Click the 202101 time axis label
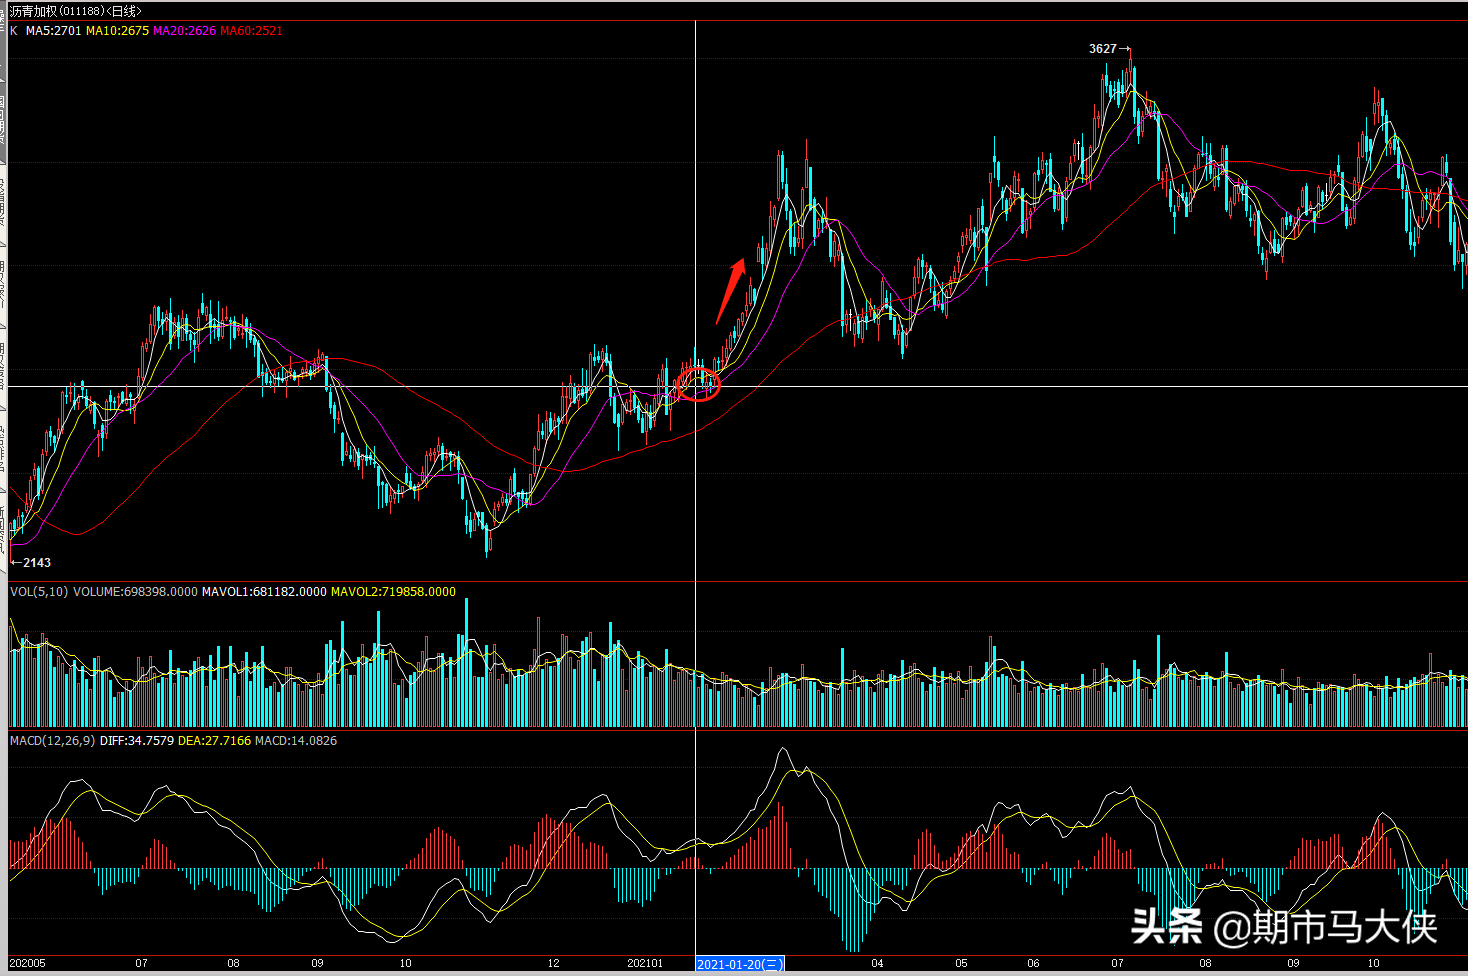 pos(645,964)
